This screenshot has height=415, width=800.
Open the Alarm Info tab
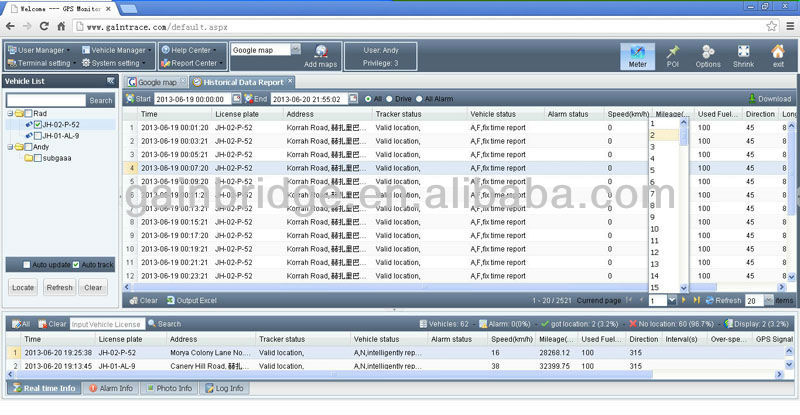(x=111, y=388)
